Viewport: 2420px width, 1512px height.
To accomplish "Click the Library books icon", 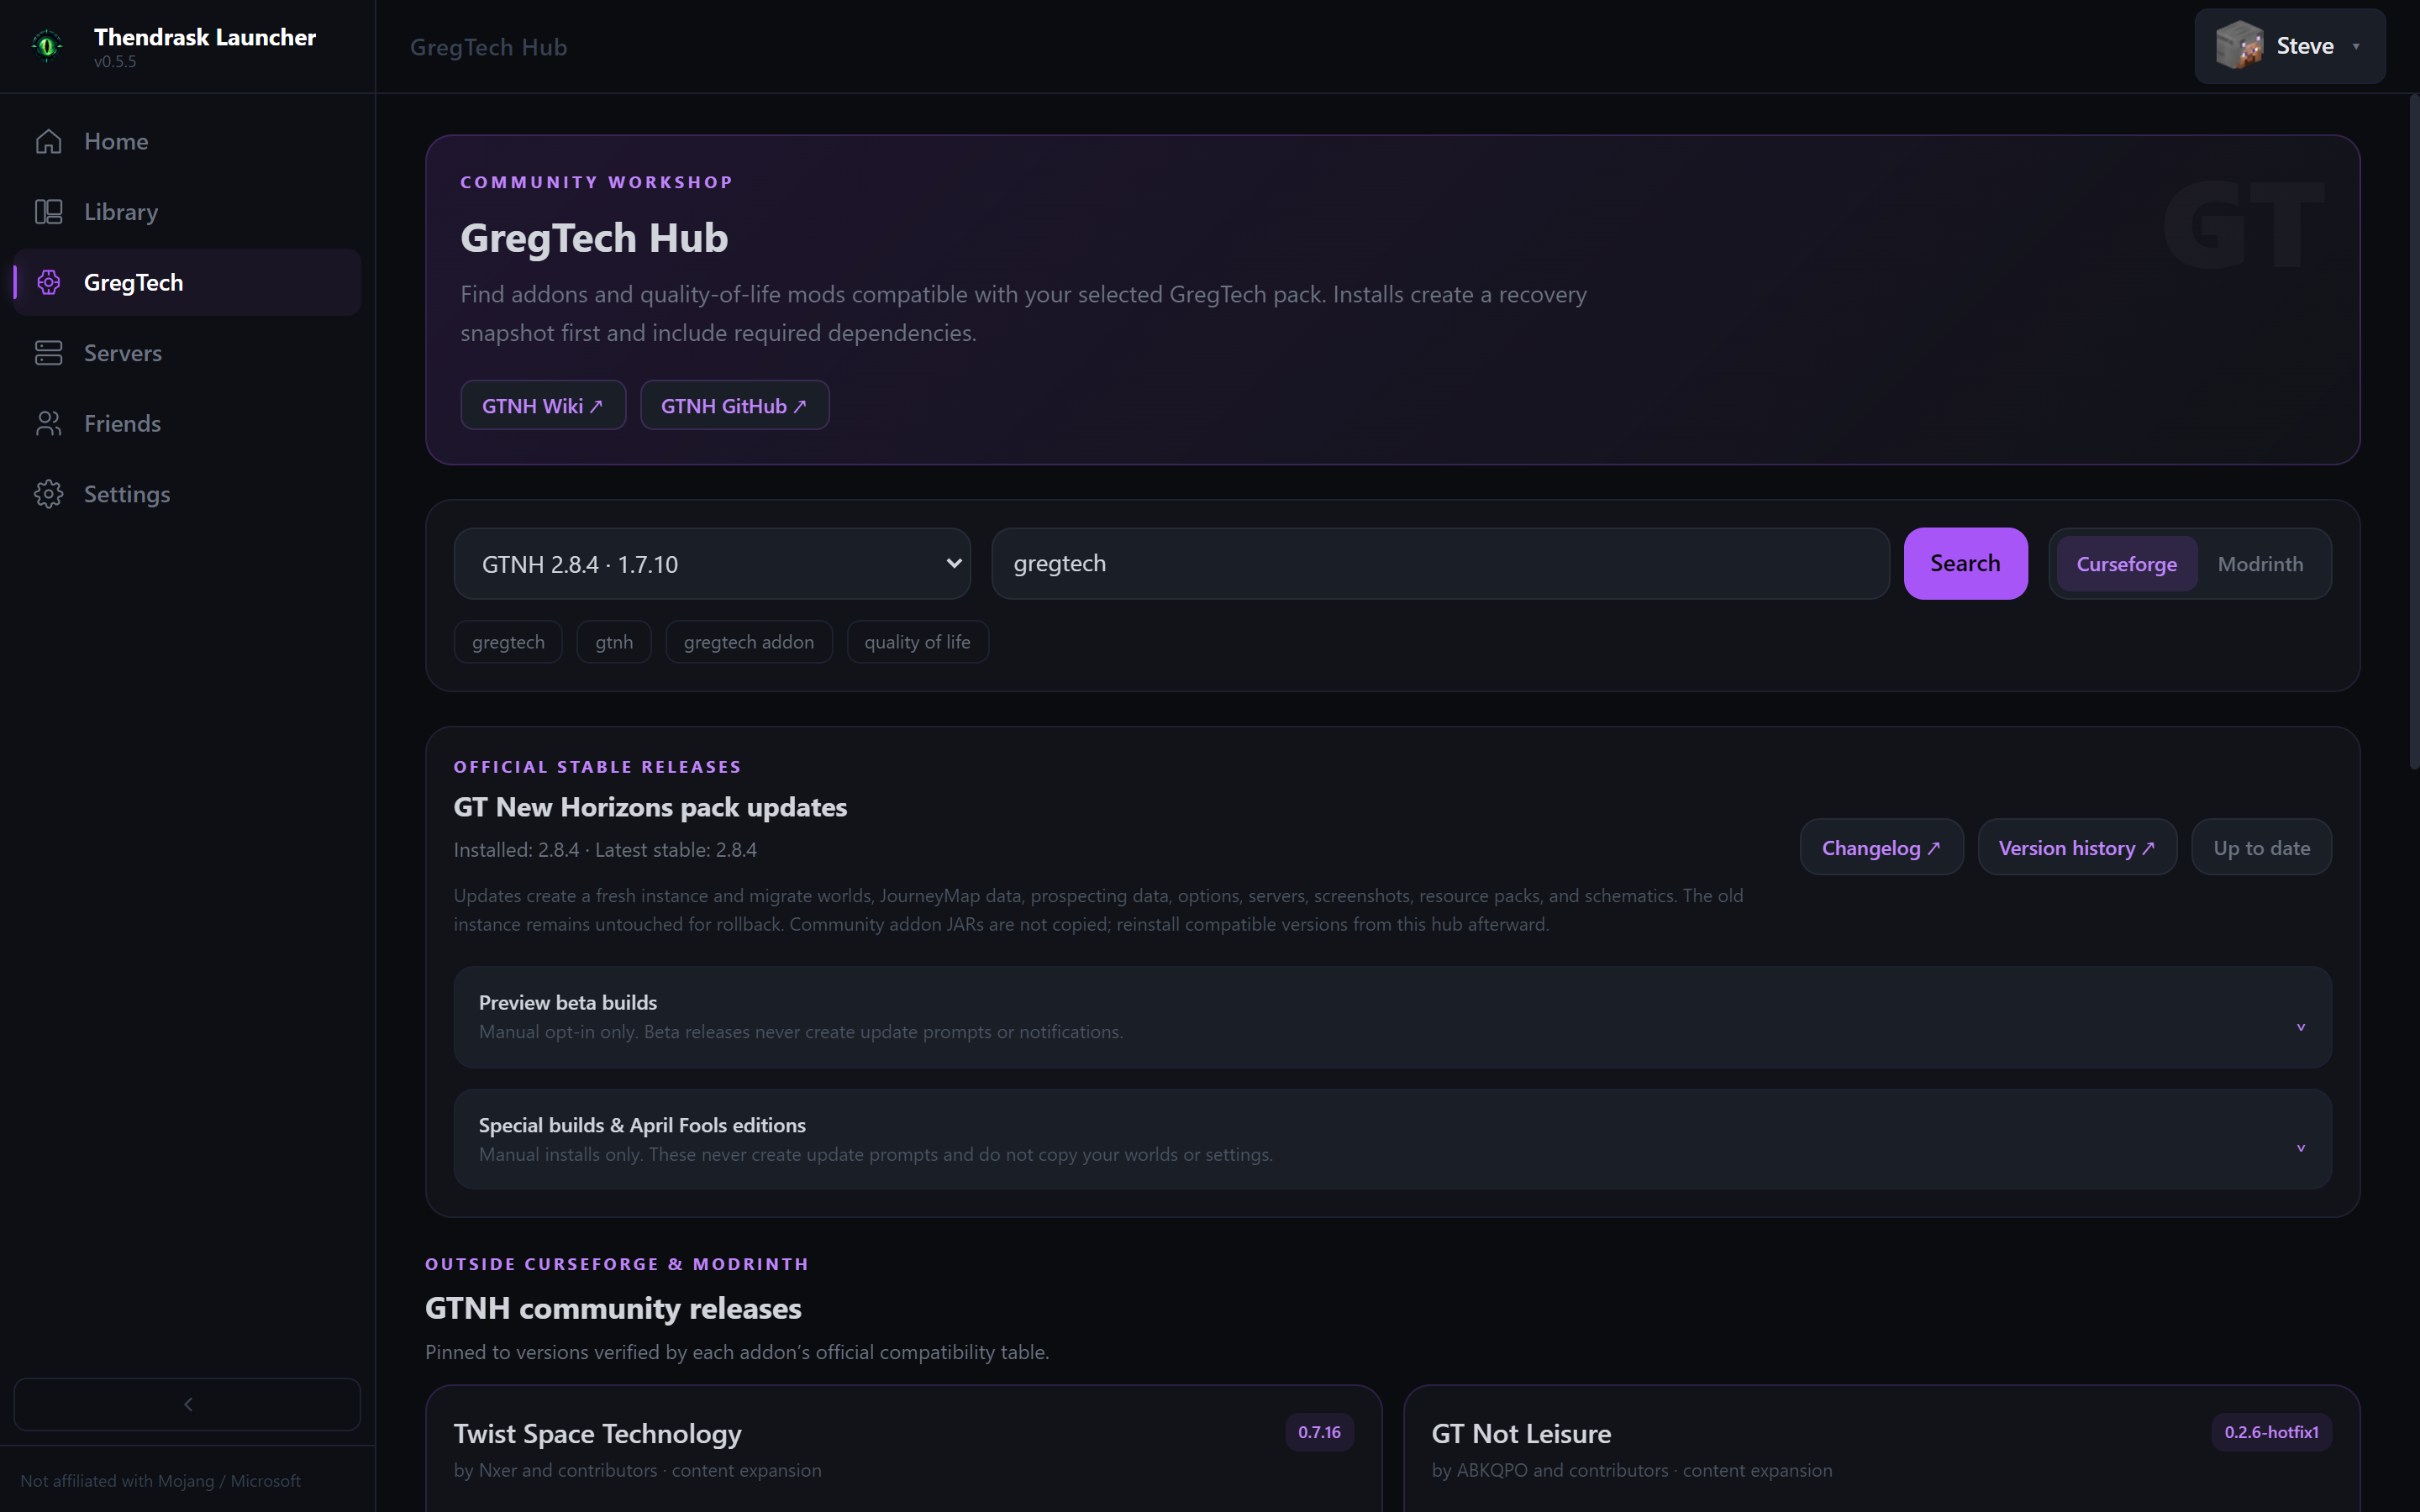I will tap(48, 212).
